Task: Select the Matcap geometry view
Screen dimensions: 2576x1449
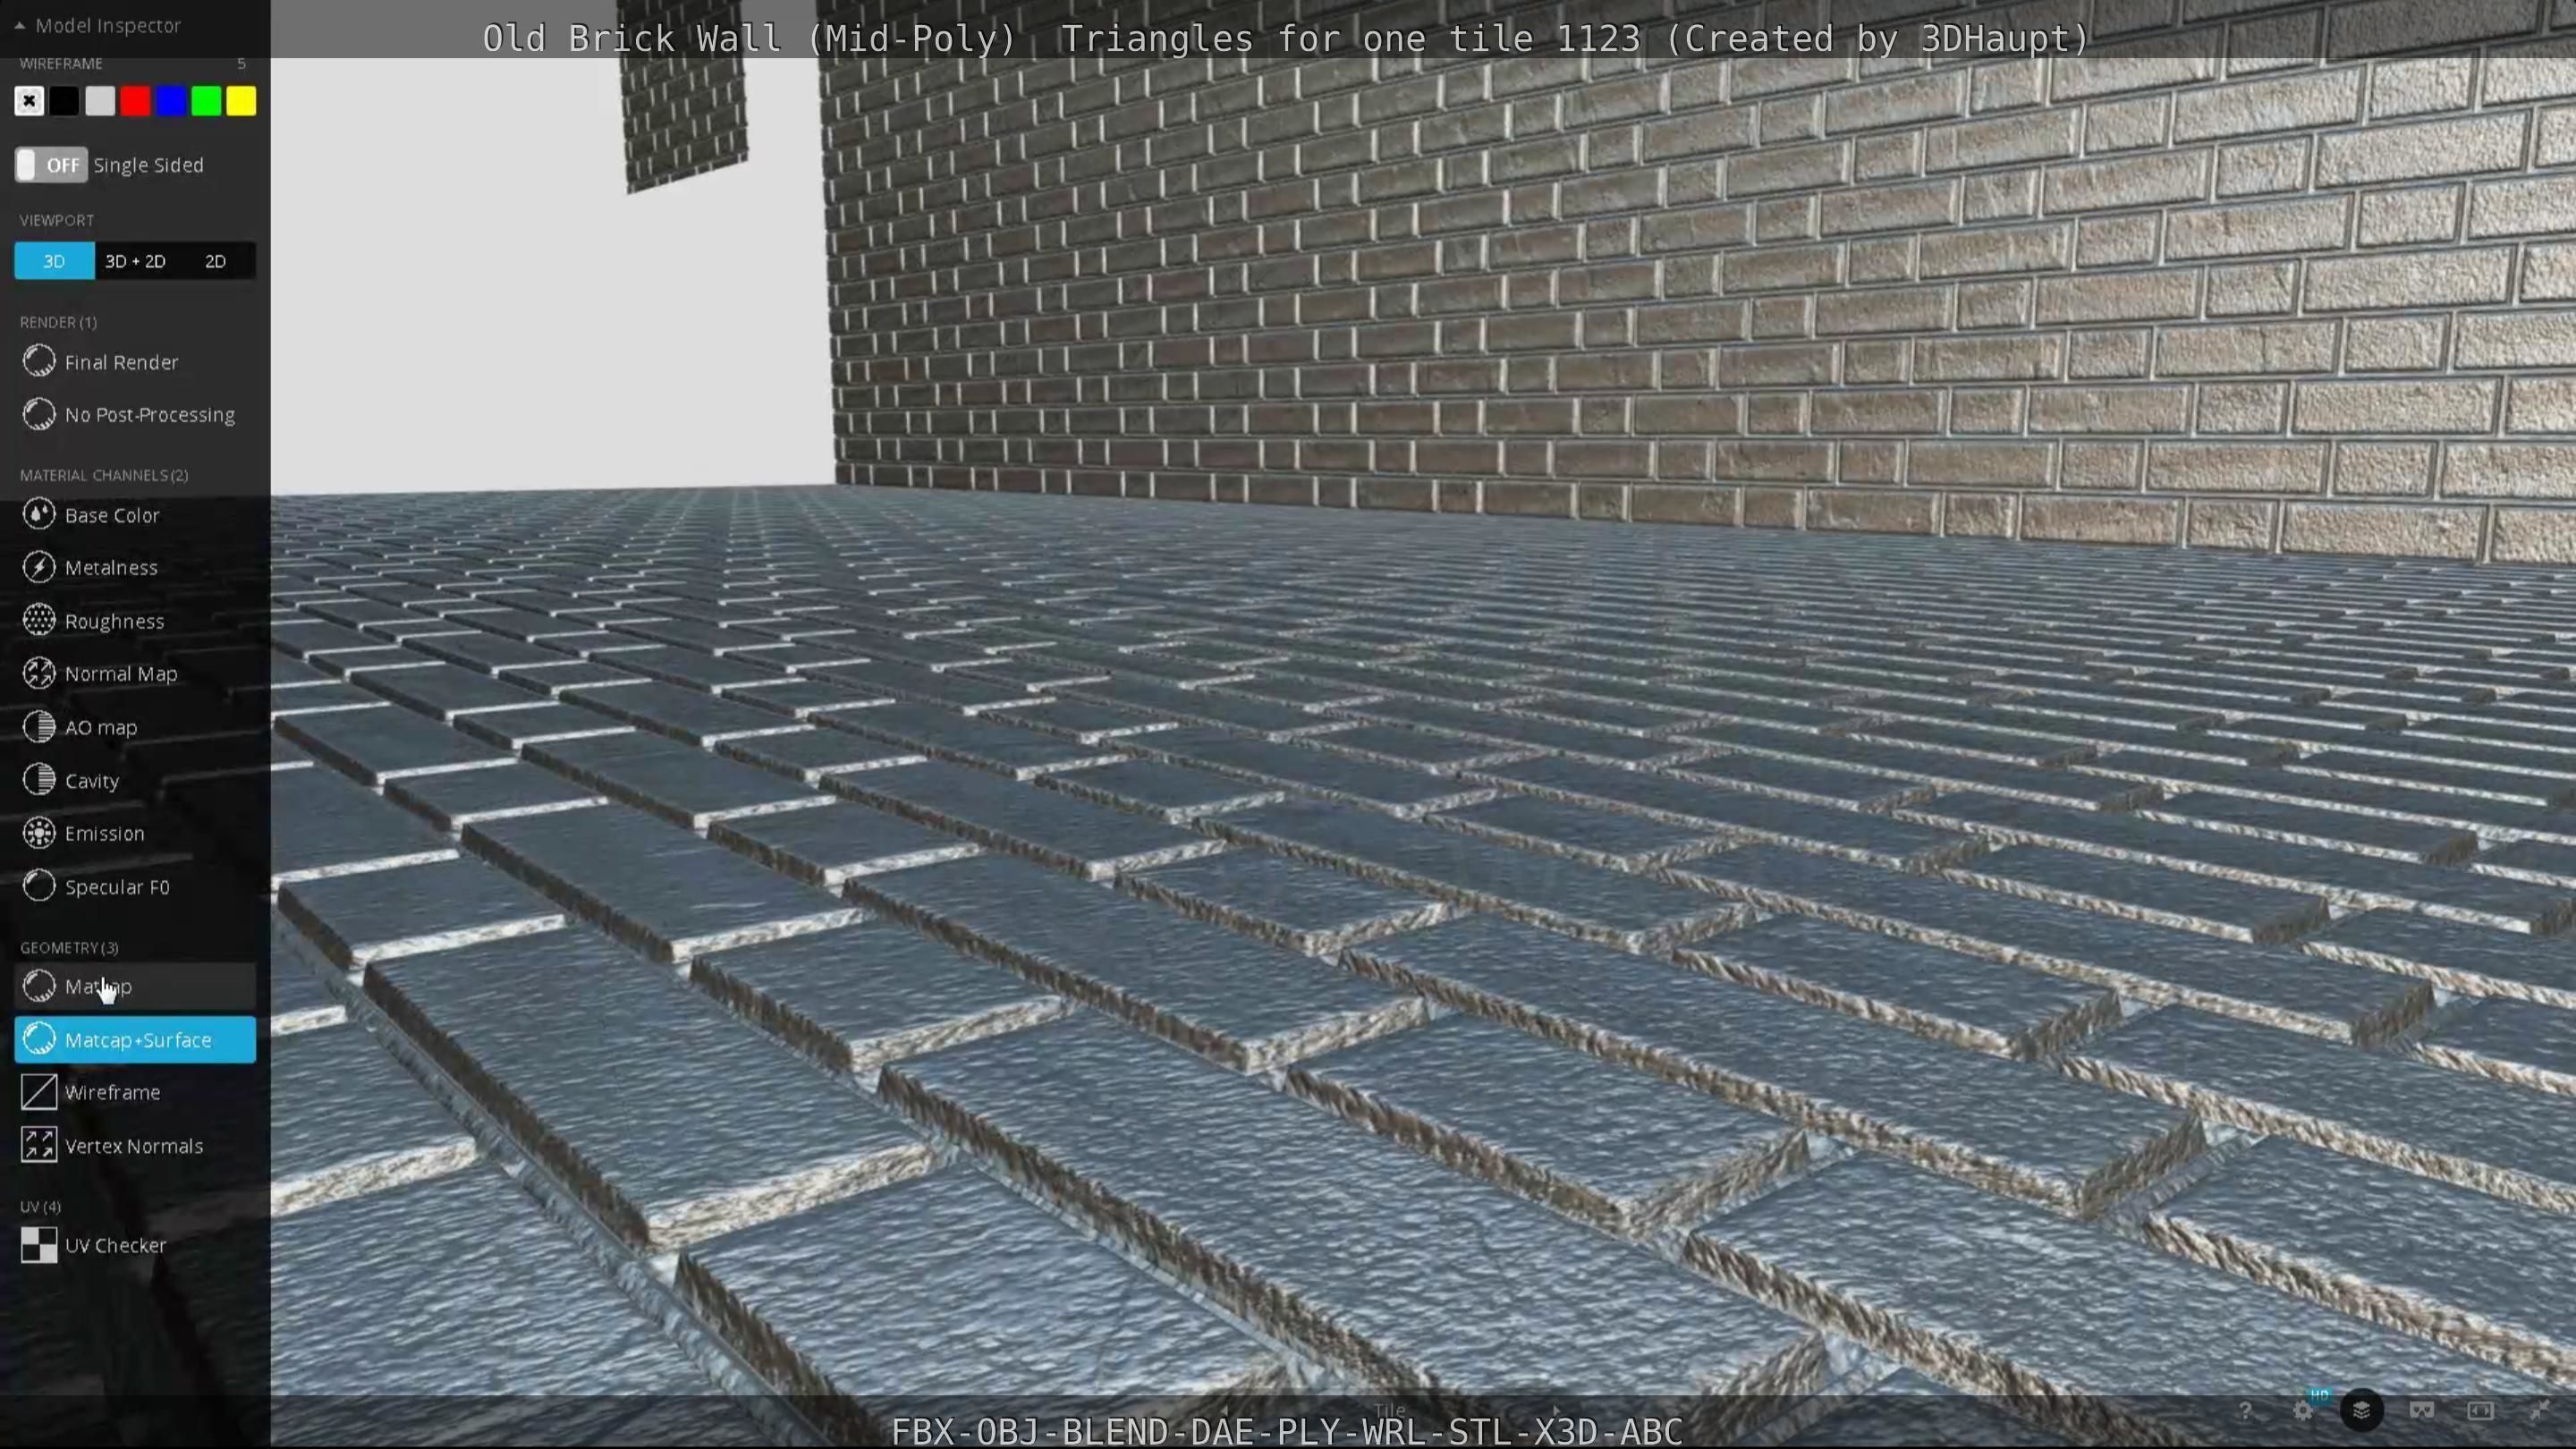Action: 135,986
